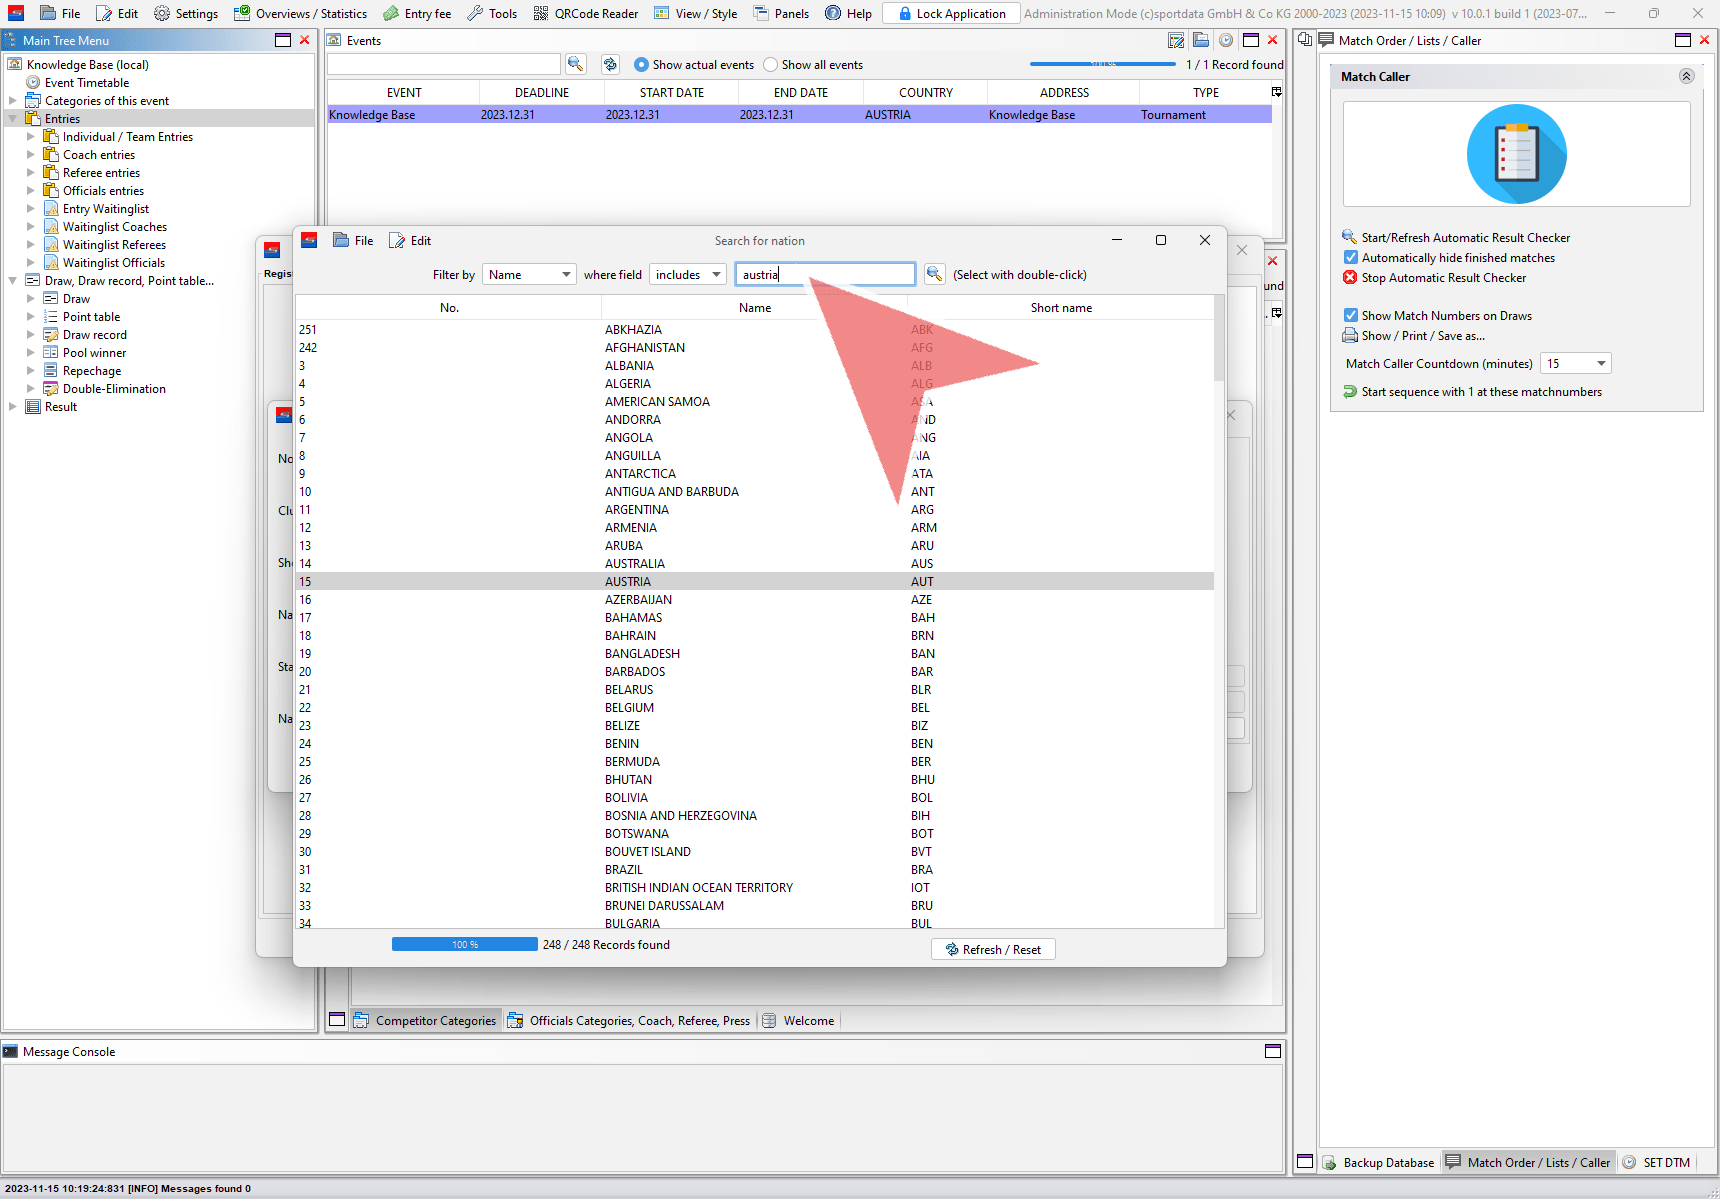The width and height of the screenshot is (1720, 1200).
Task: Select Knowledge Base event row
Action: [799, 114]
